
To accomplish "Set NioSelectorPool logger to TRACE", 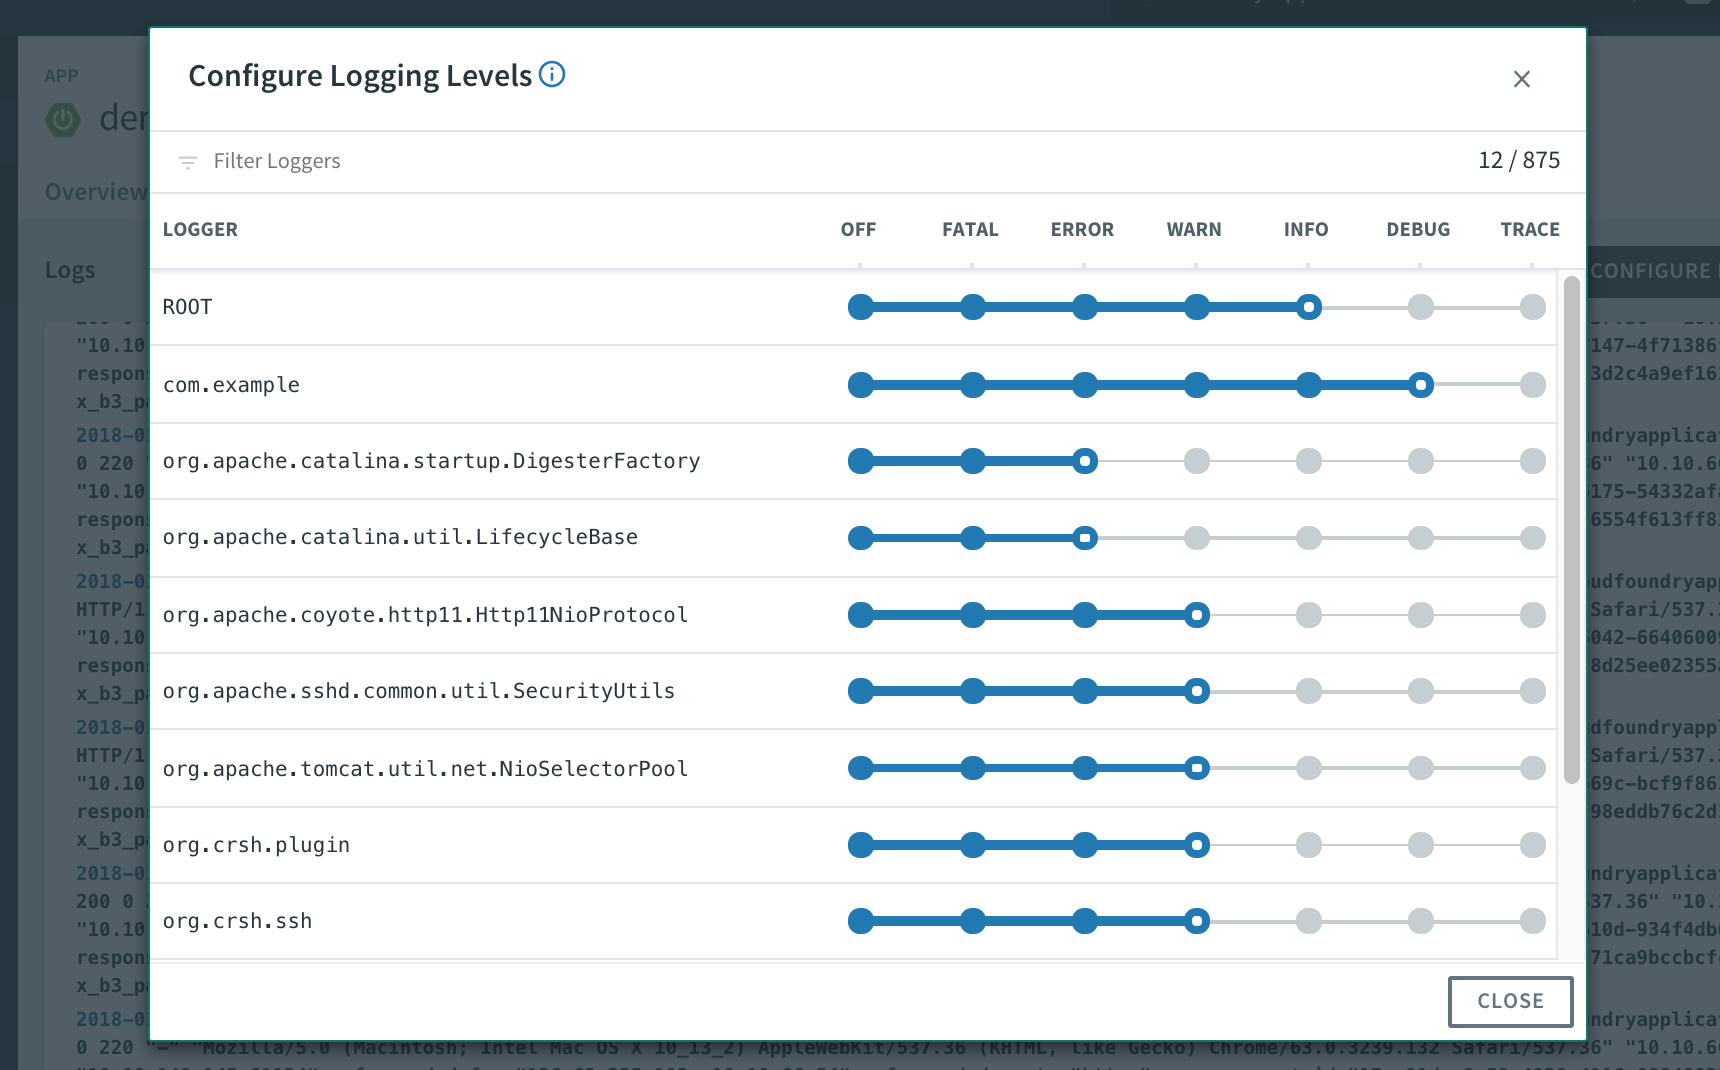I will pyautogui.click(x=1533, y=768).
